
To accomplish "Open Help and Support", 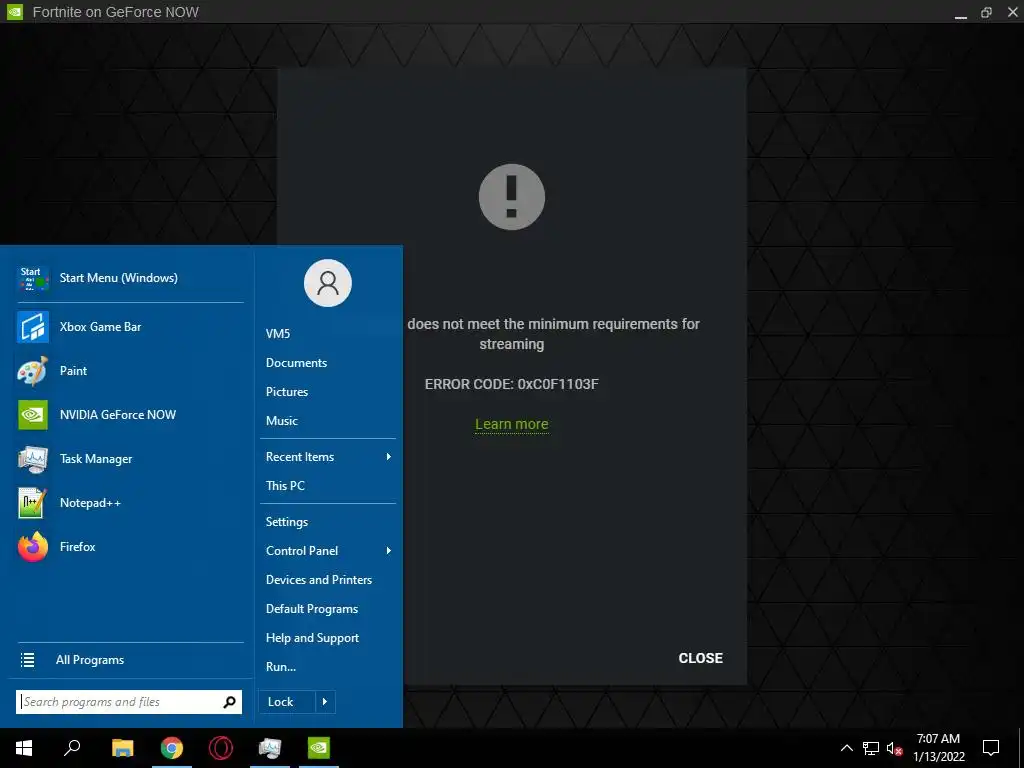I will (x=312, y=638).
